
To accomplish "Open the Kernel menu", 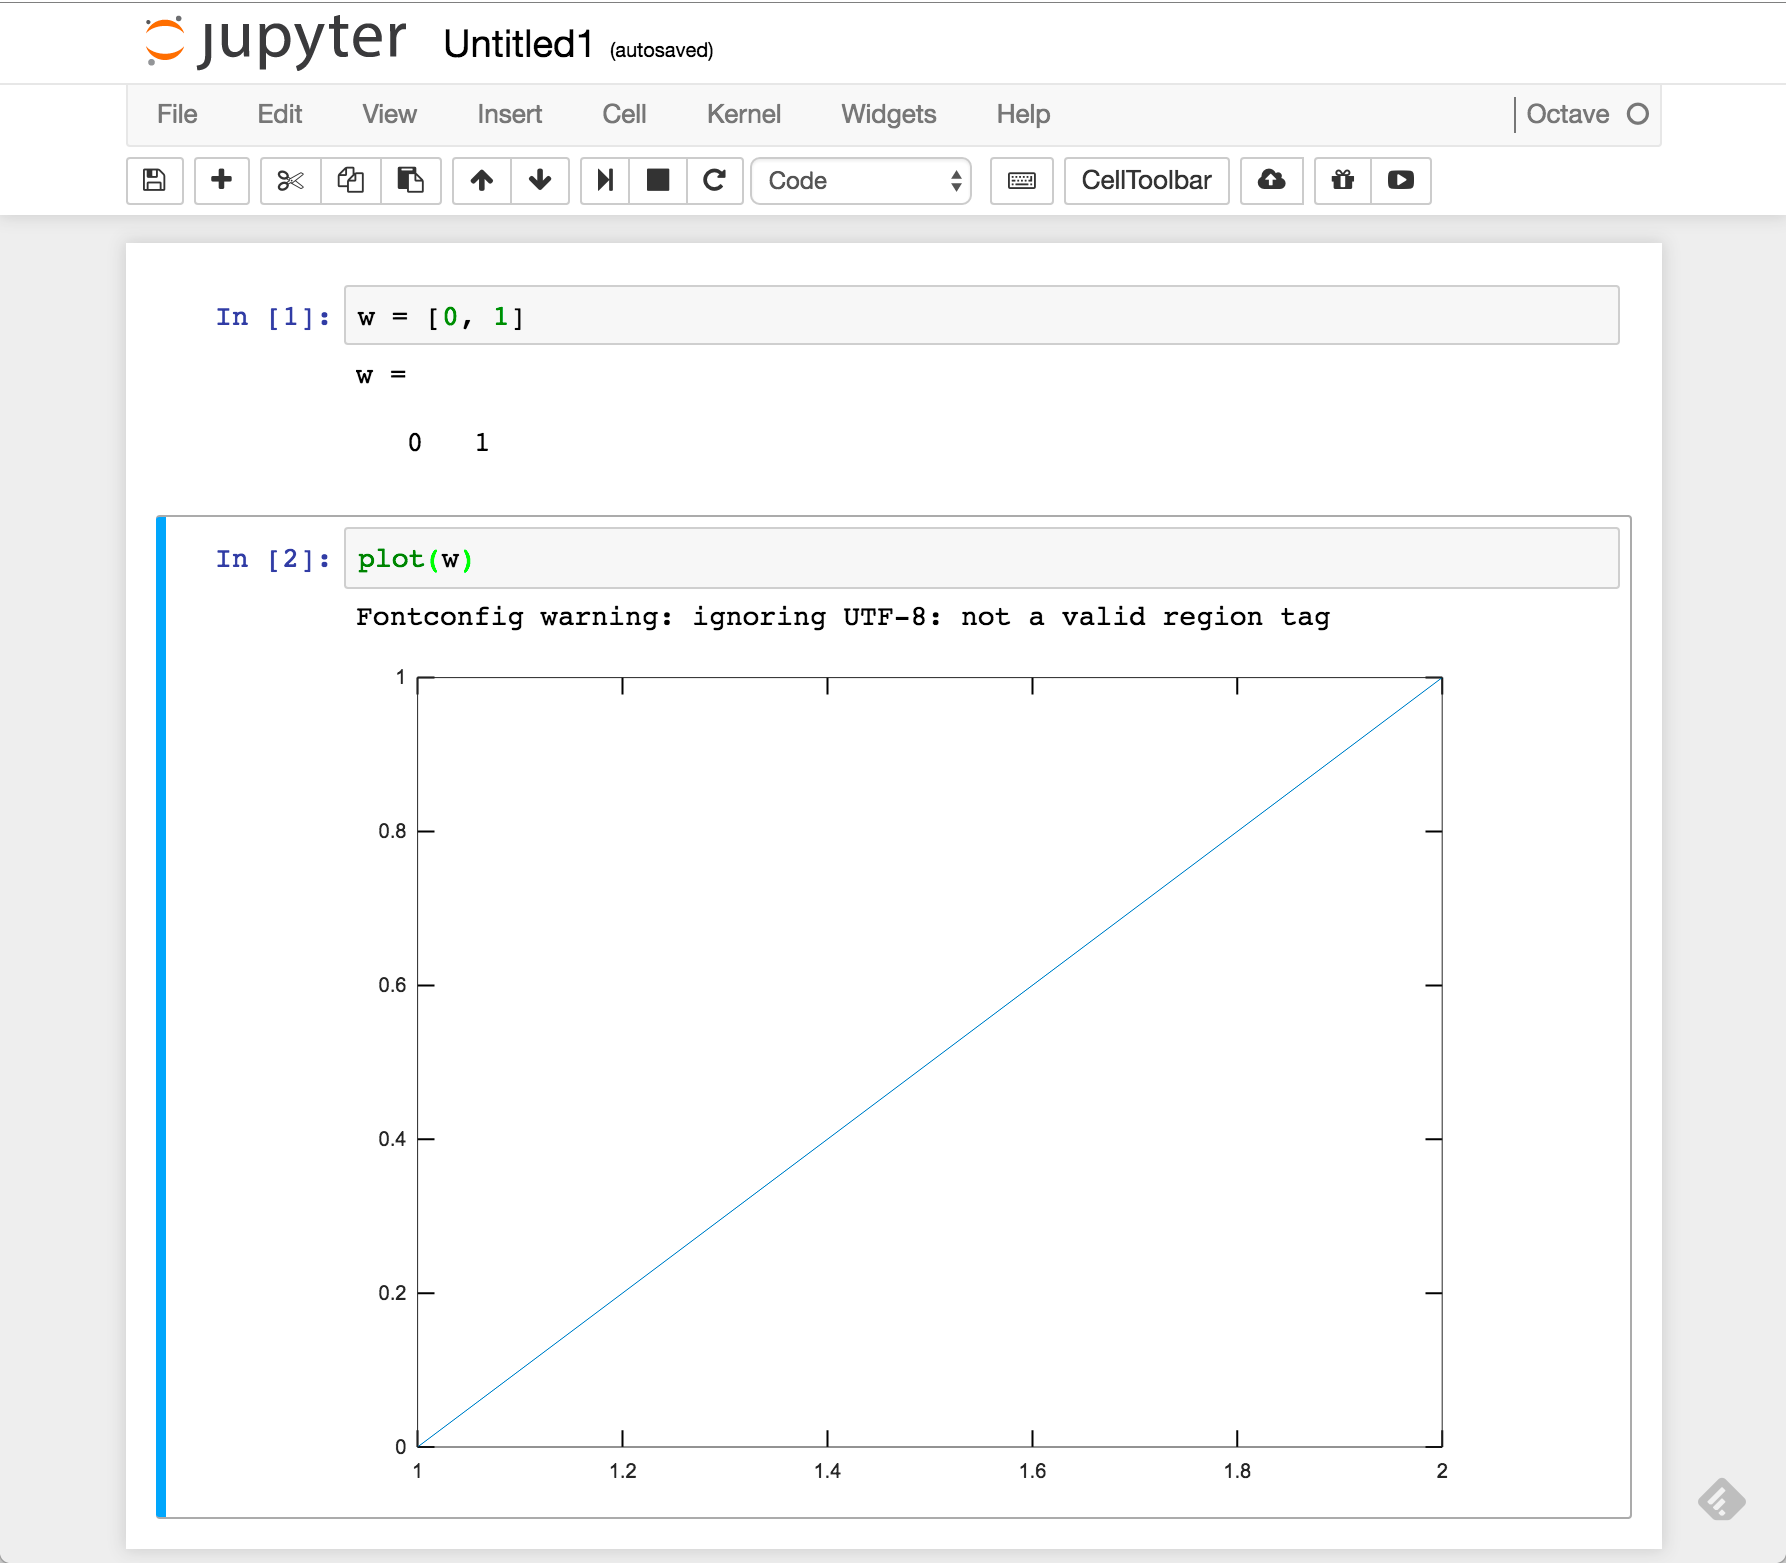I will 743,114.
